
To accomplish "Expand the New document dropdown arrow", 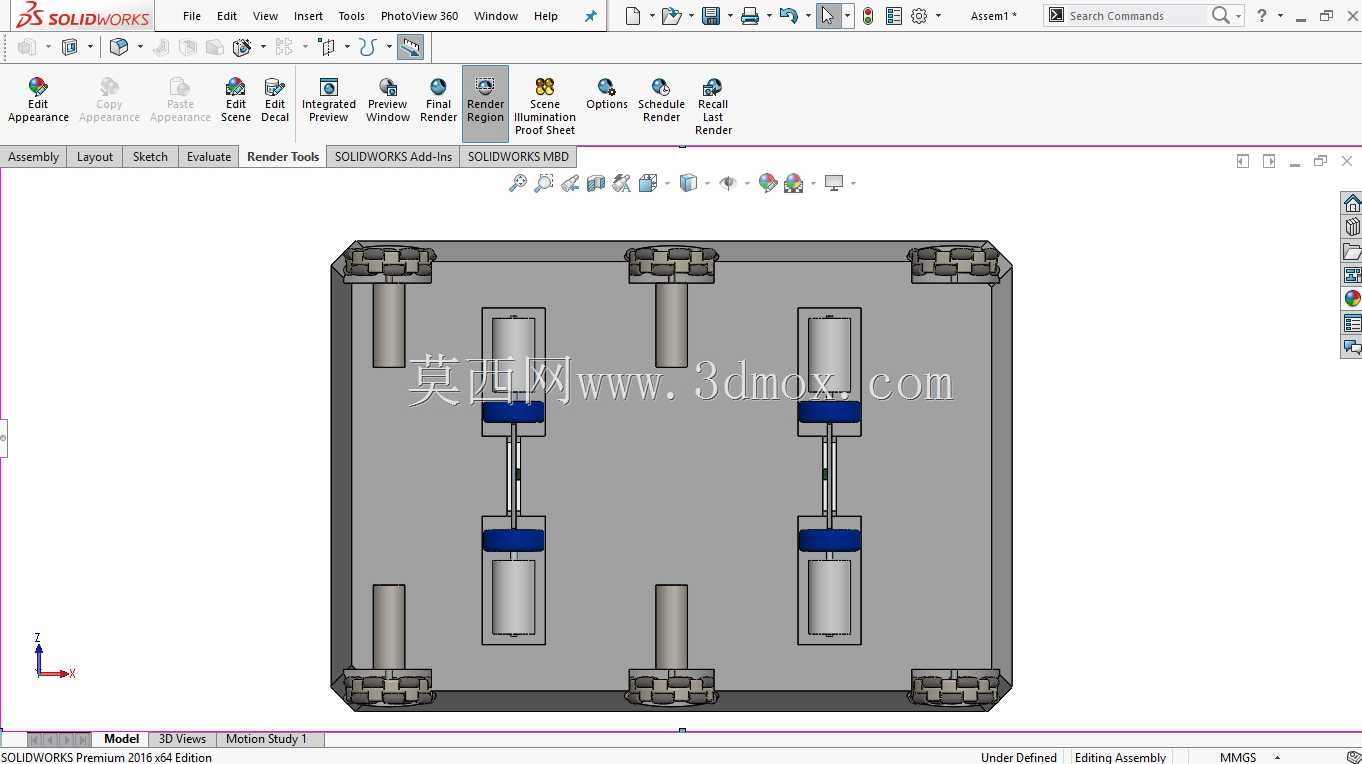I will click(x=651, y=16).
